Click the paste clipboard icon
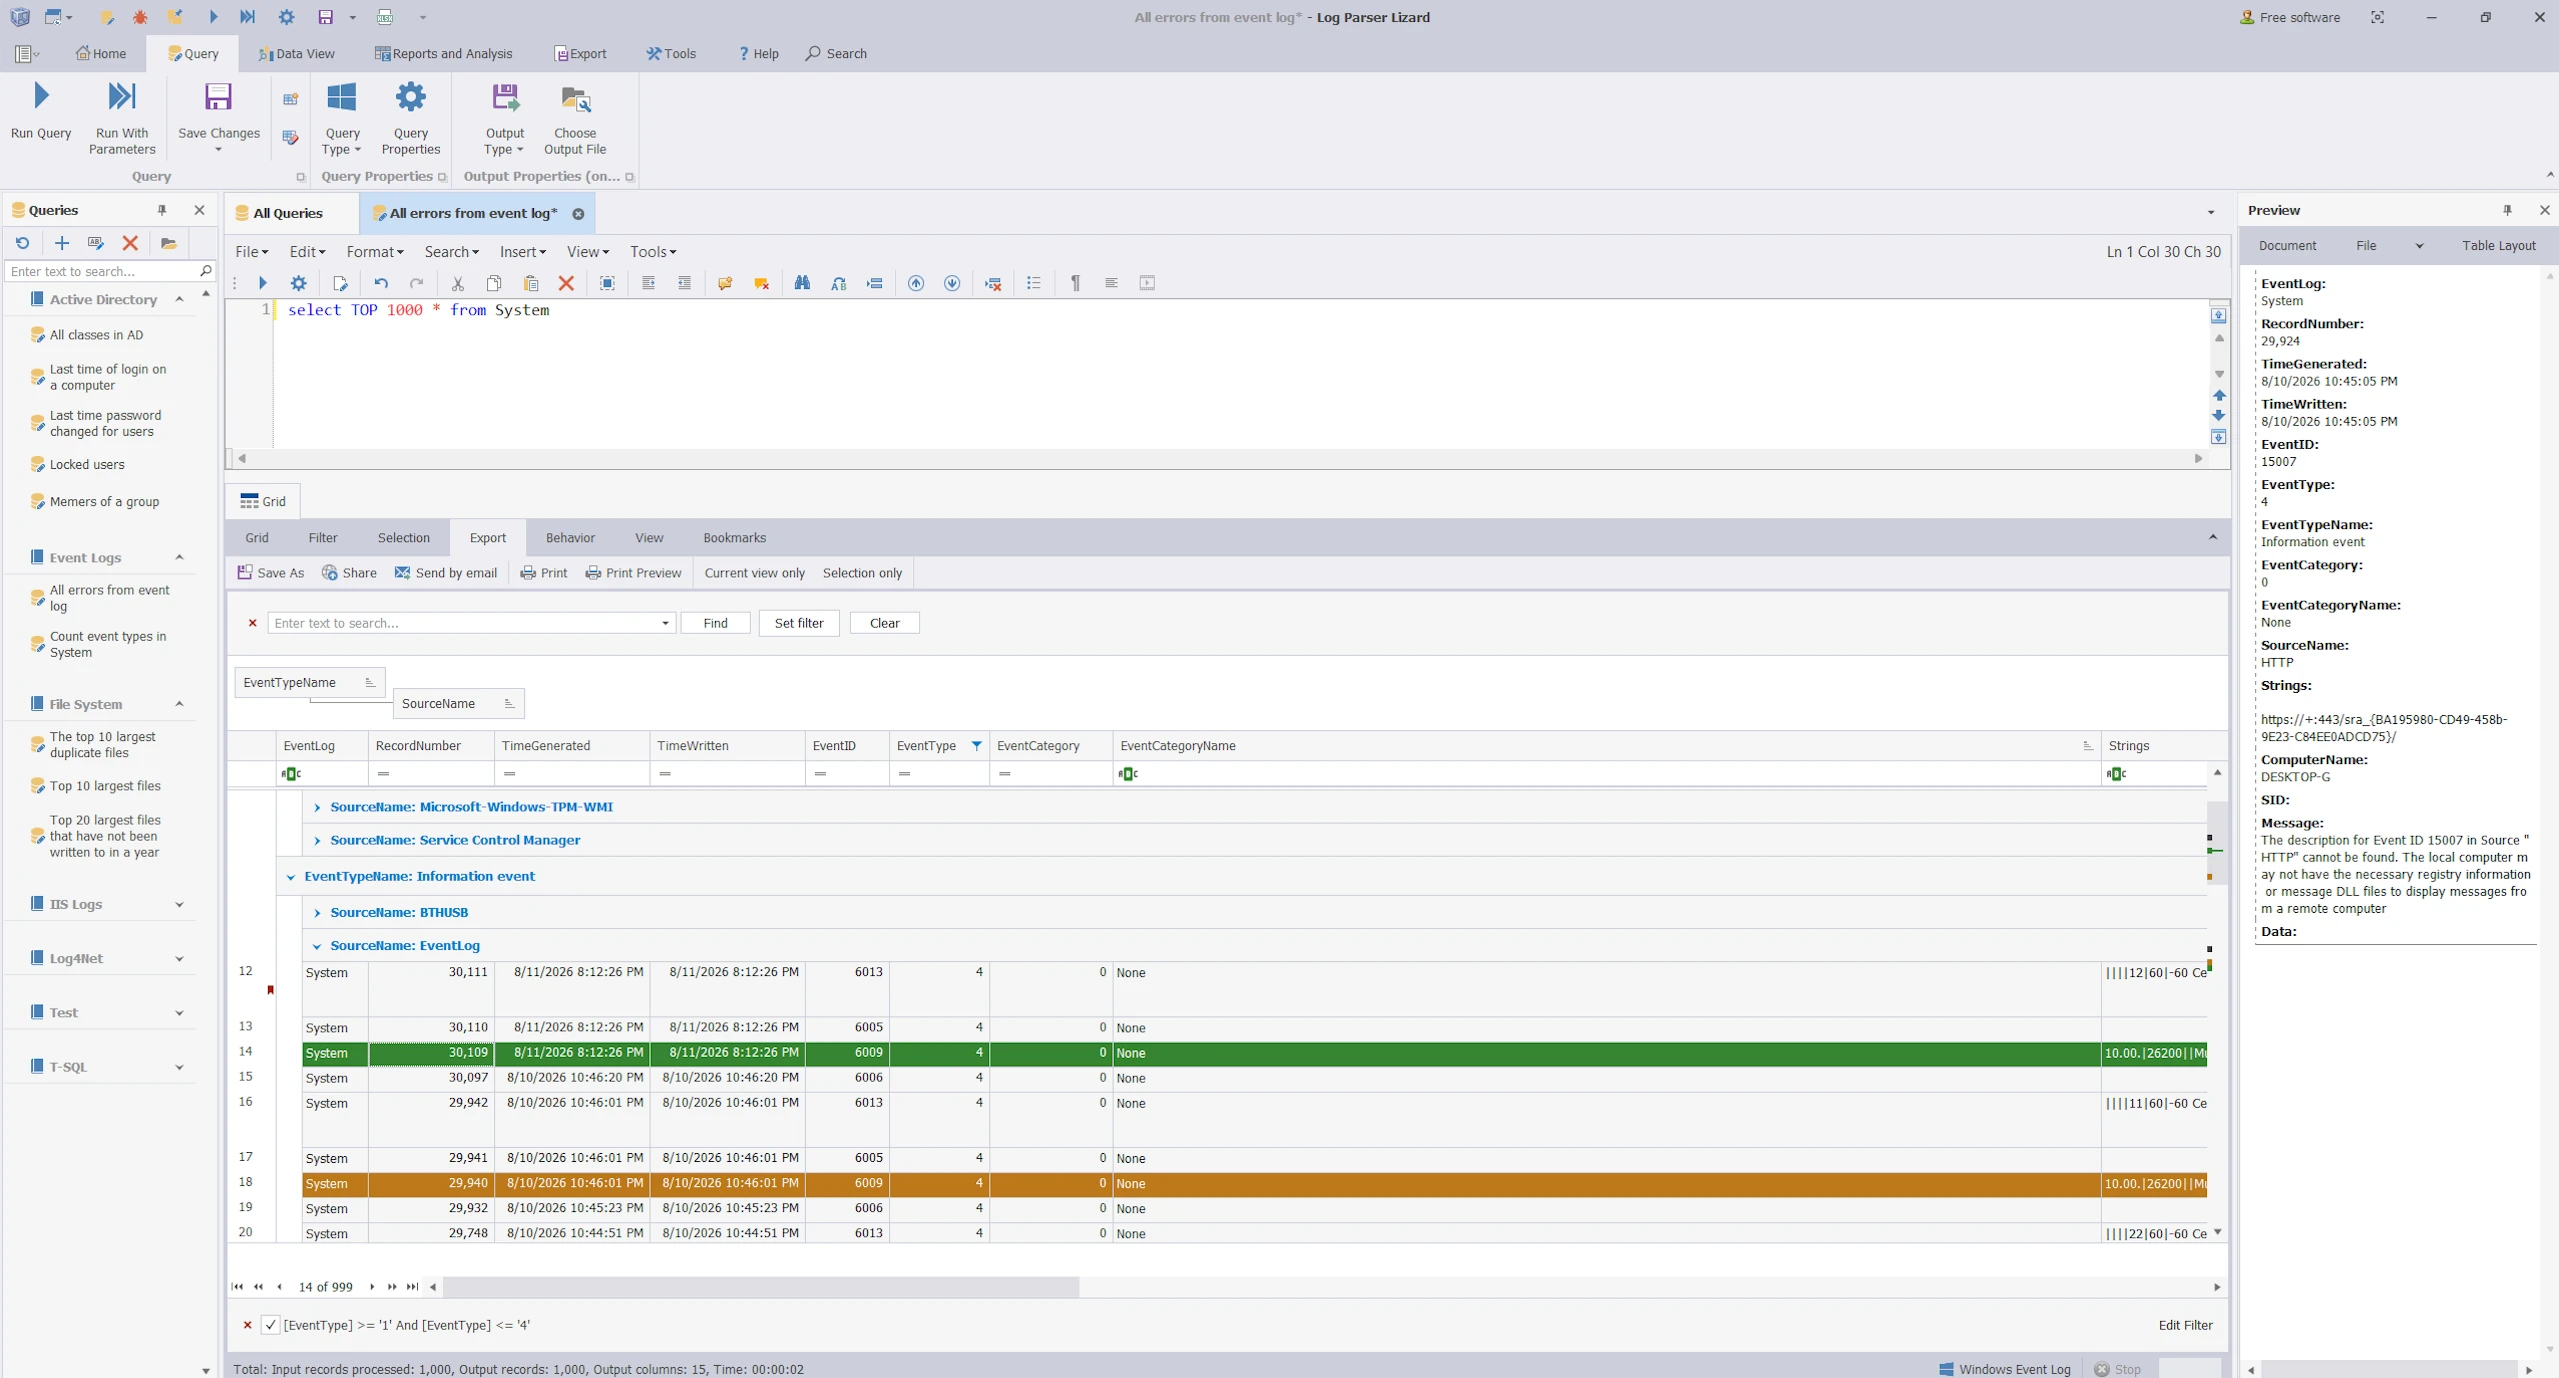This screenshot has height=1378, width=2559. (x=531, y=283)
